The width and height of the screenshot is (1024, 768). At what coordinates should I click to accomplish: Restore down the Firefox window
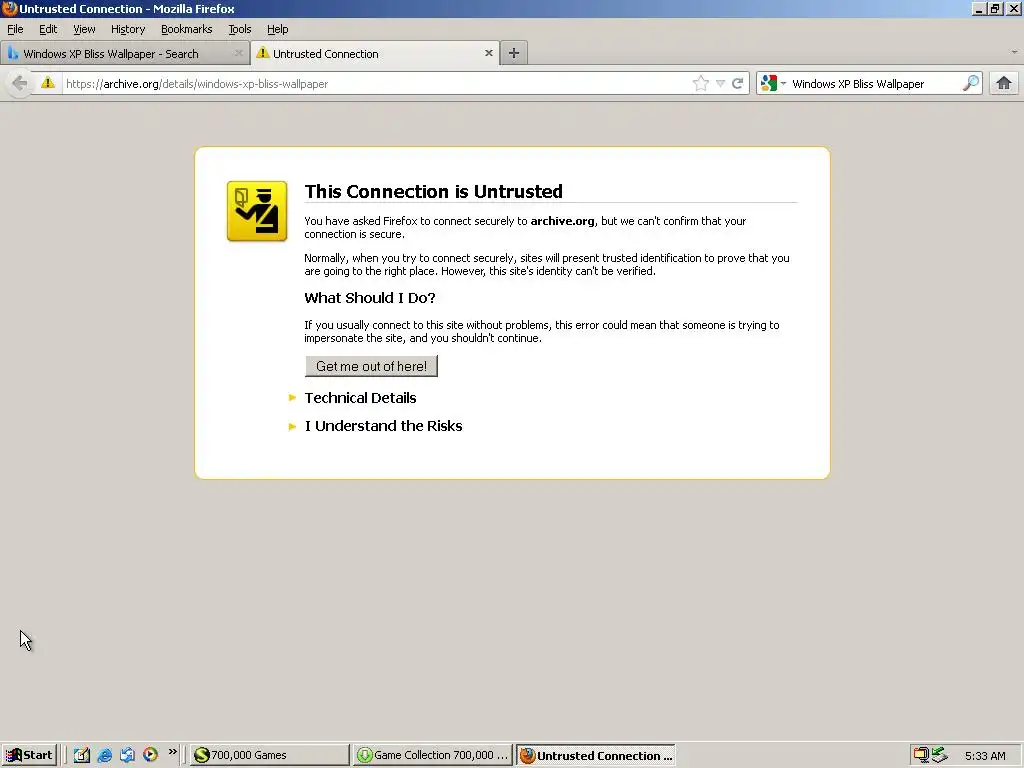(995, 9)
